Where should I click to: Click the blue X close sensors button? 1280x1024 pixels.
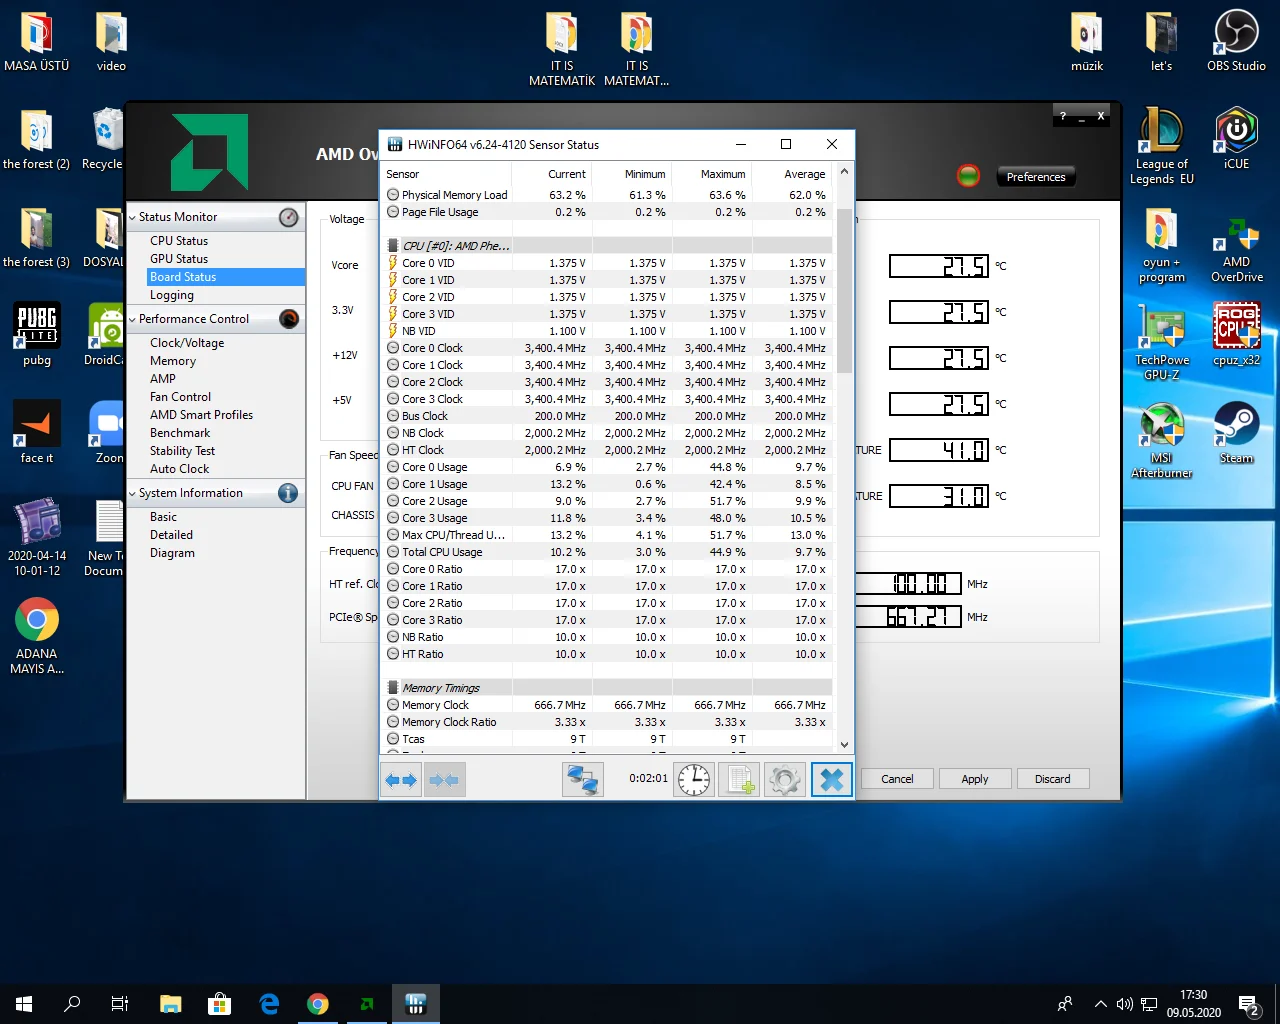831,780
